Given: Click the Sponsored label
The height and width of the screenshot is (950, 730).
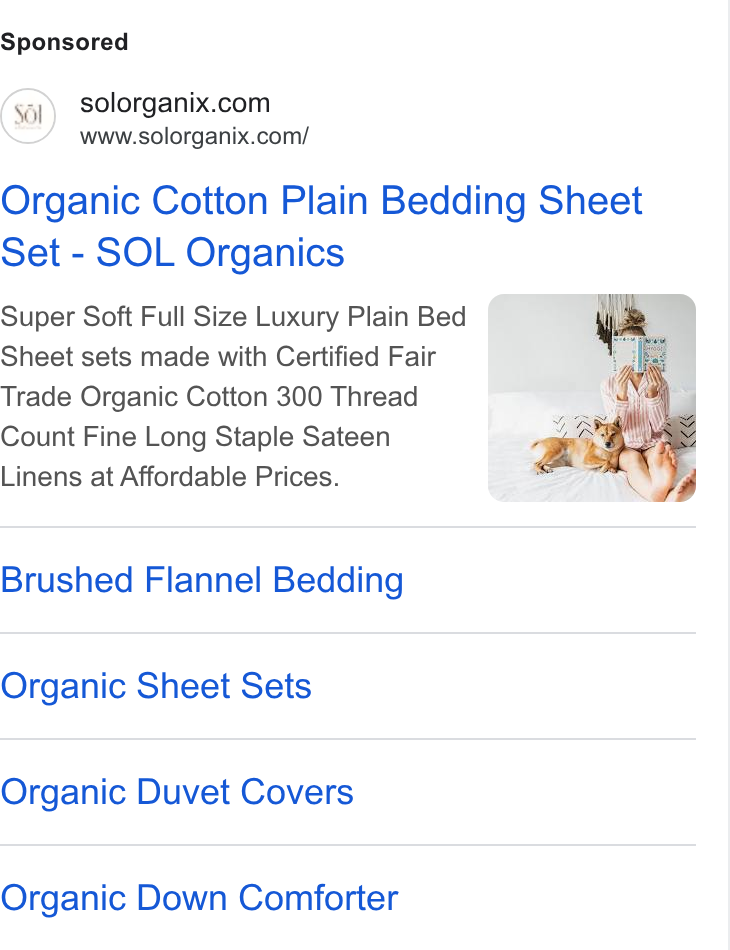Looking at the screenshot, I should 64,42.
